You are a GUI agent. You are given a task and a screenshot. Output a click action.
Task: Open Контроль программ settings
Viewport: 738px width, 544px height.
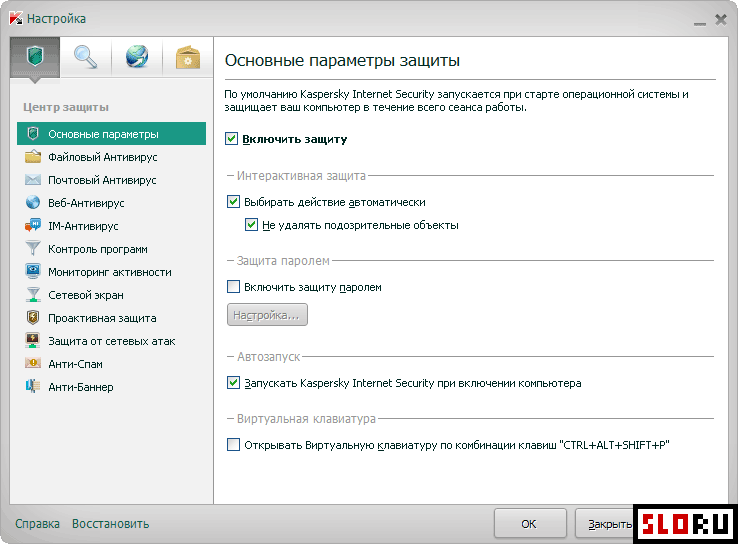pos(111,248)
